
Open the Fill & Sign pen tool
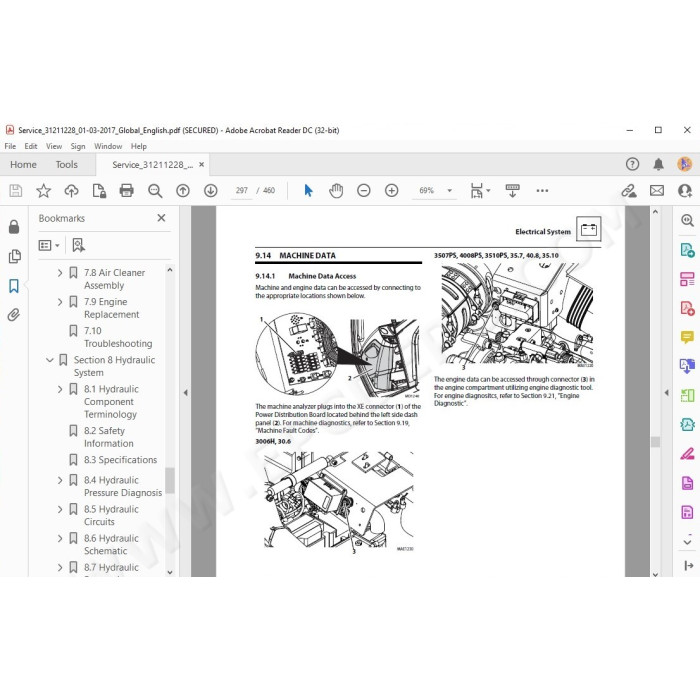tap(687, 454)
